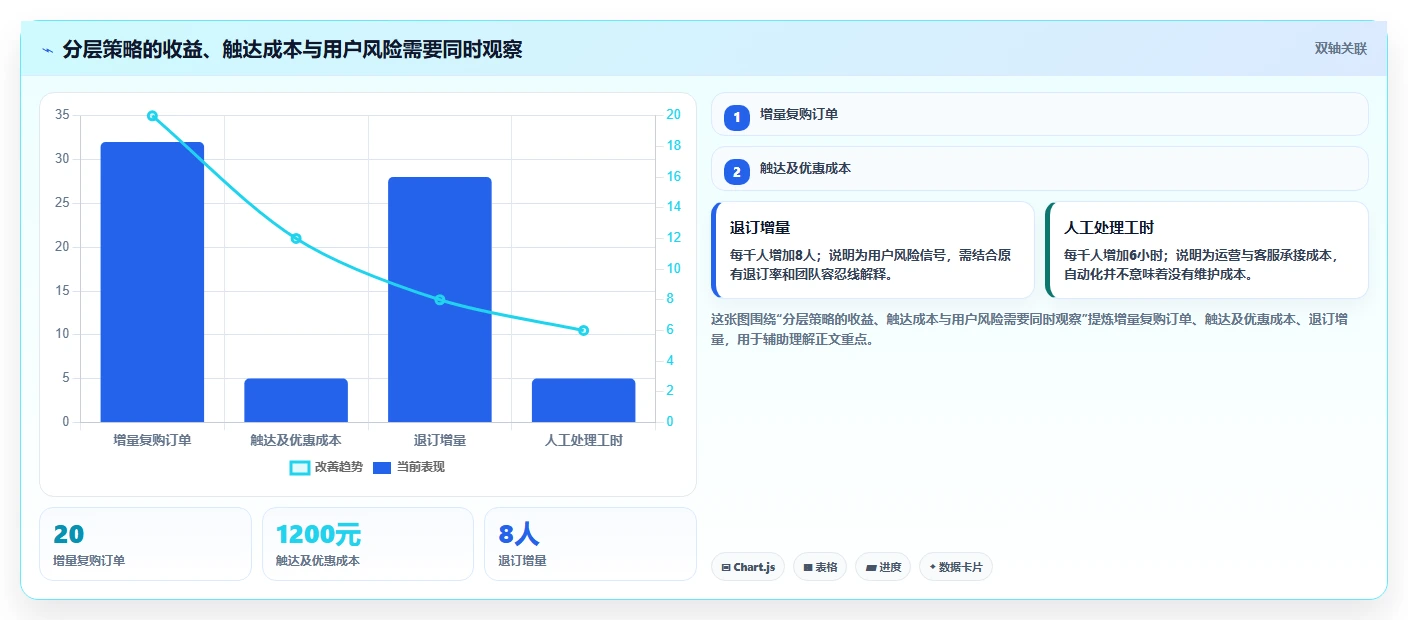Click the 人工处理工时 bar in chart
Viewport: 1408px width, 620px height.
click(583, 400)
